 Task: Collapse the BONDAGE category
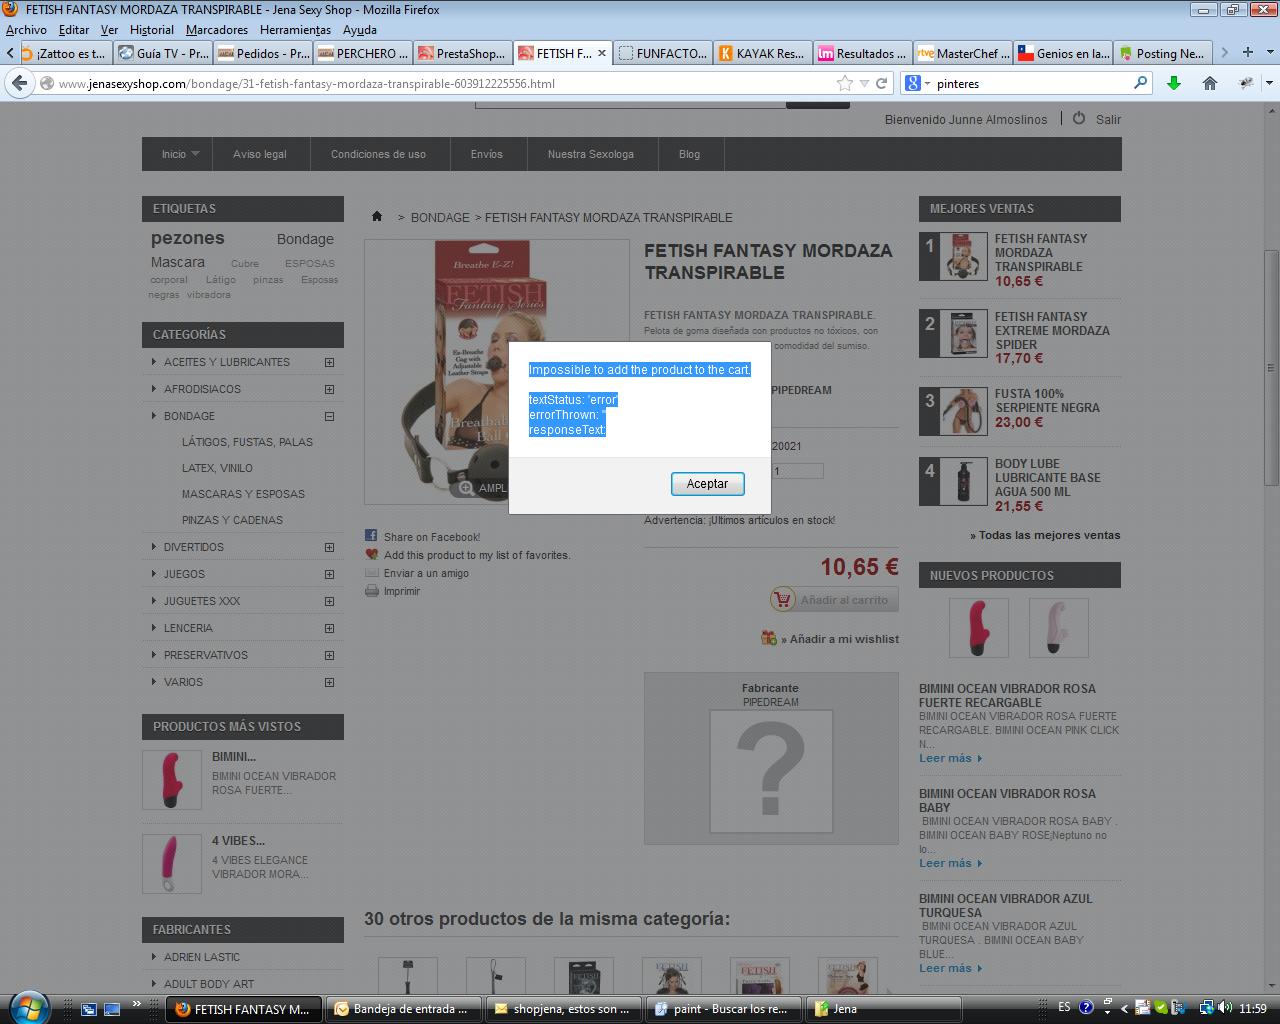pos(329,416)
